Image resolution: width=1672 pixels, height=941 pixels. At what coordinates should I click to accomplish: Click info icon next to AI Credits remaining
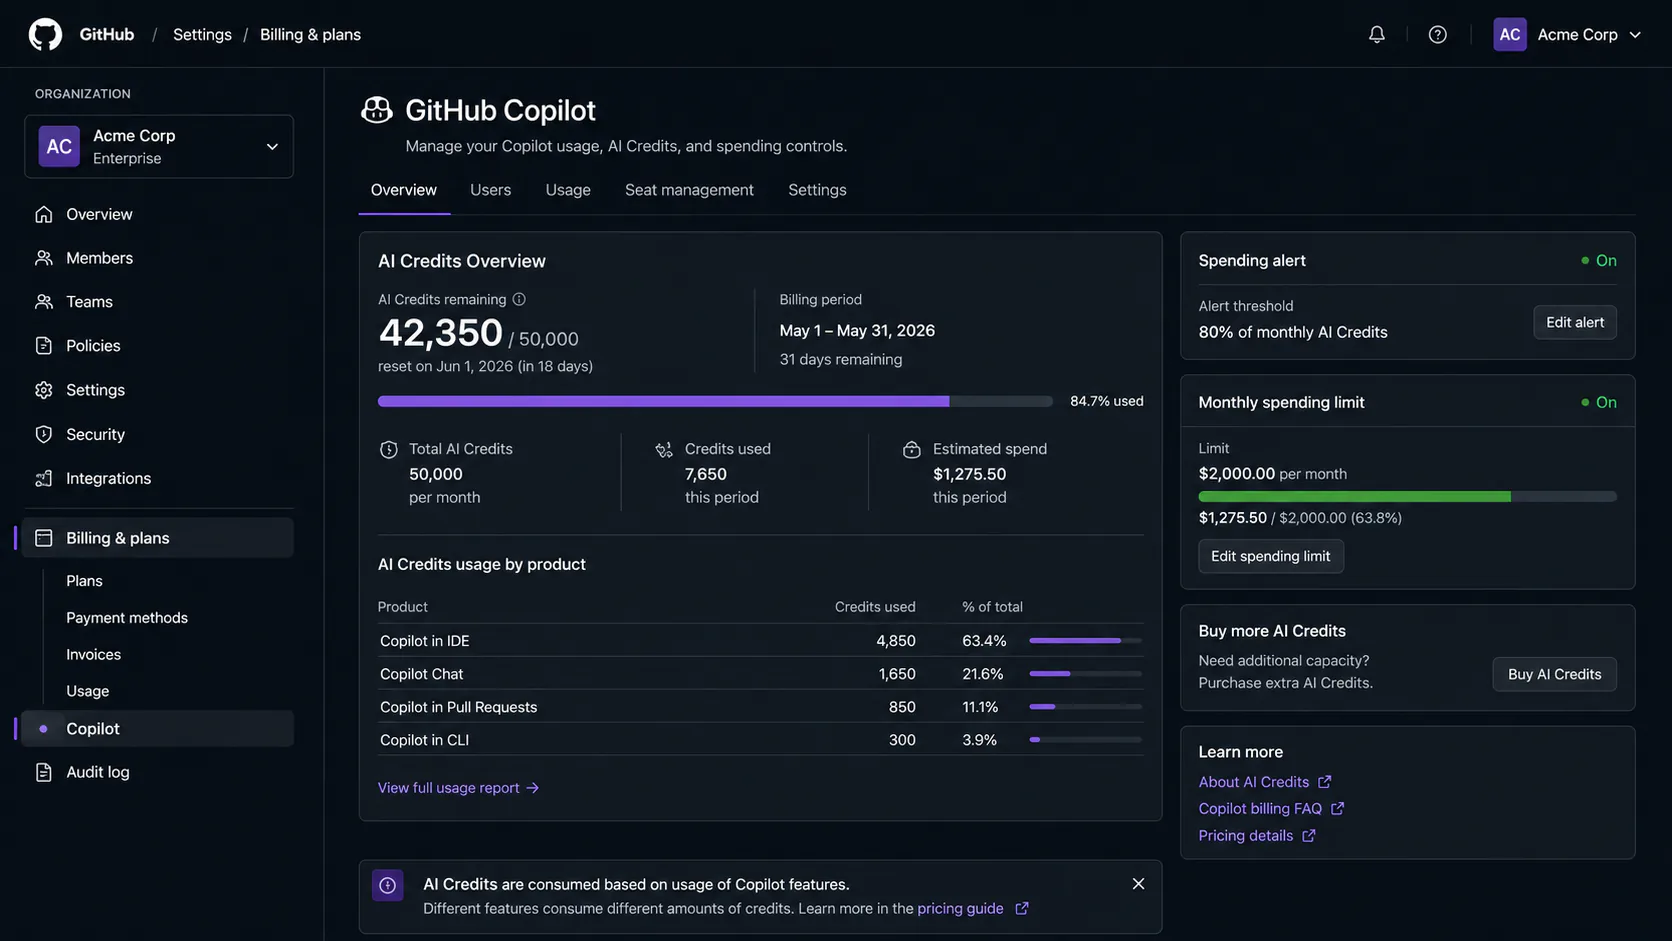pos(519,299)
